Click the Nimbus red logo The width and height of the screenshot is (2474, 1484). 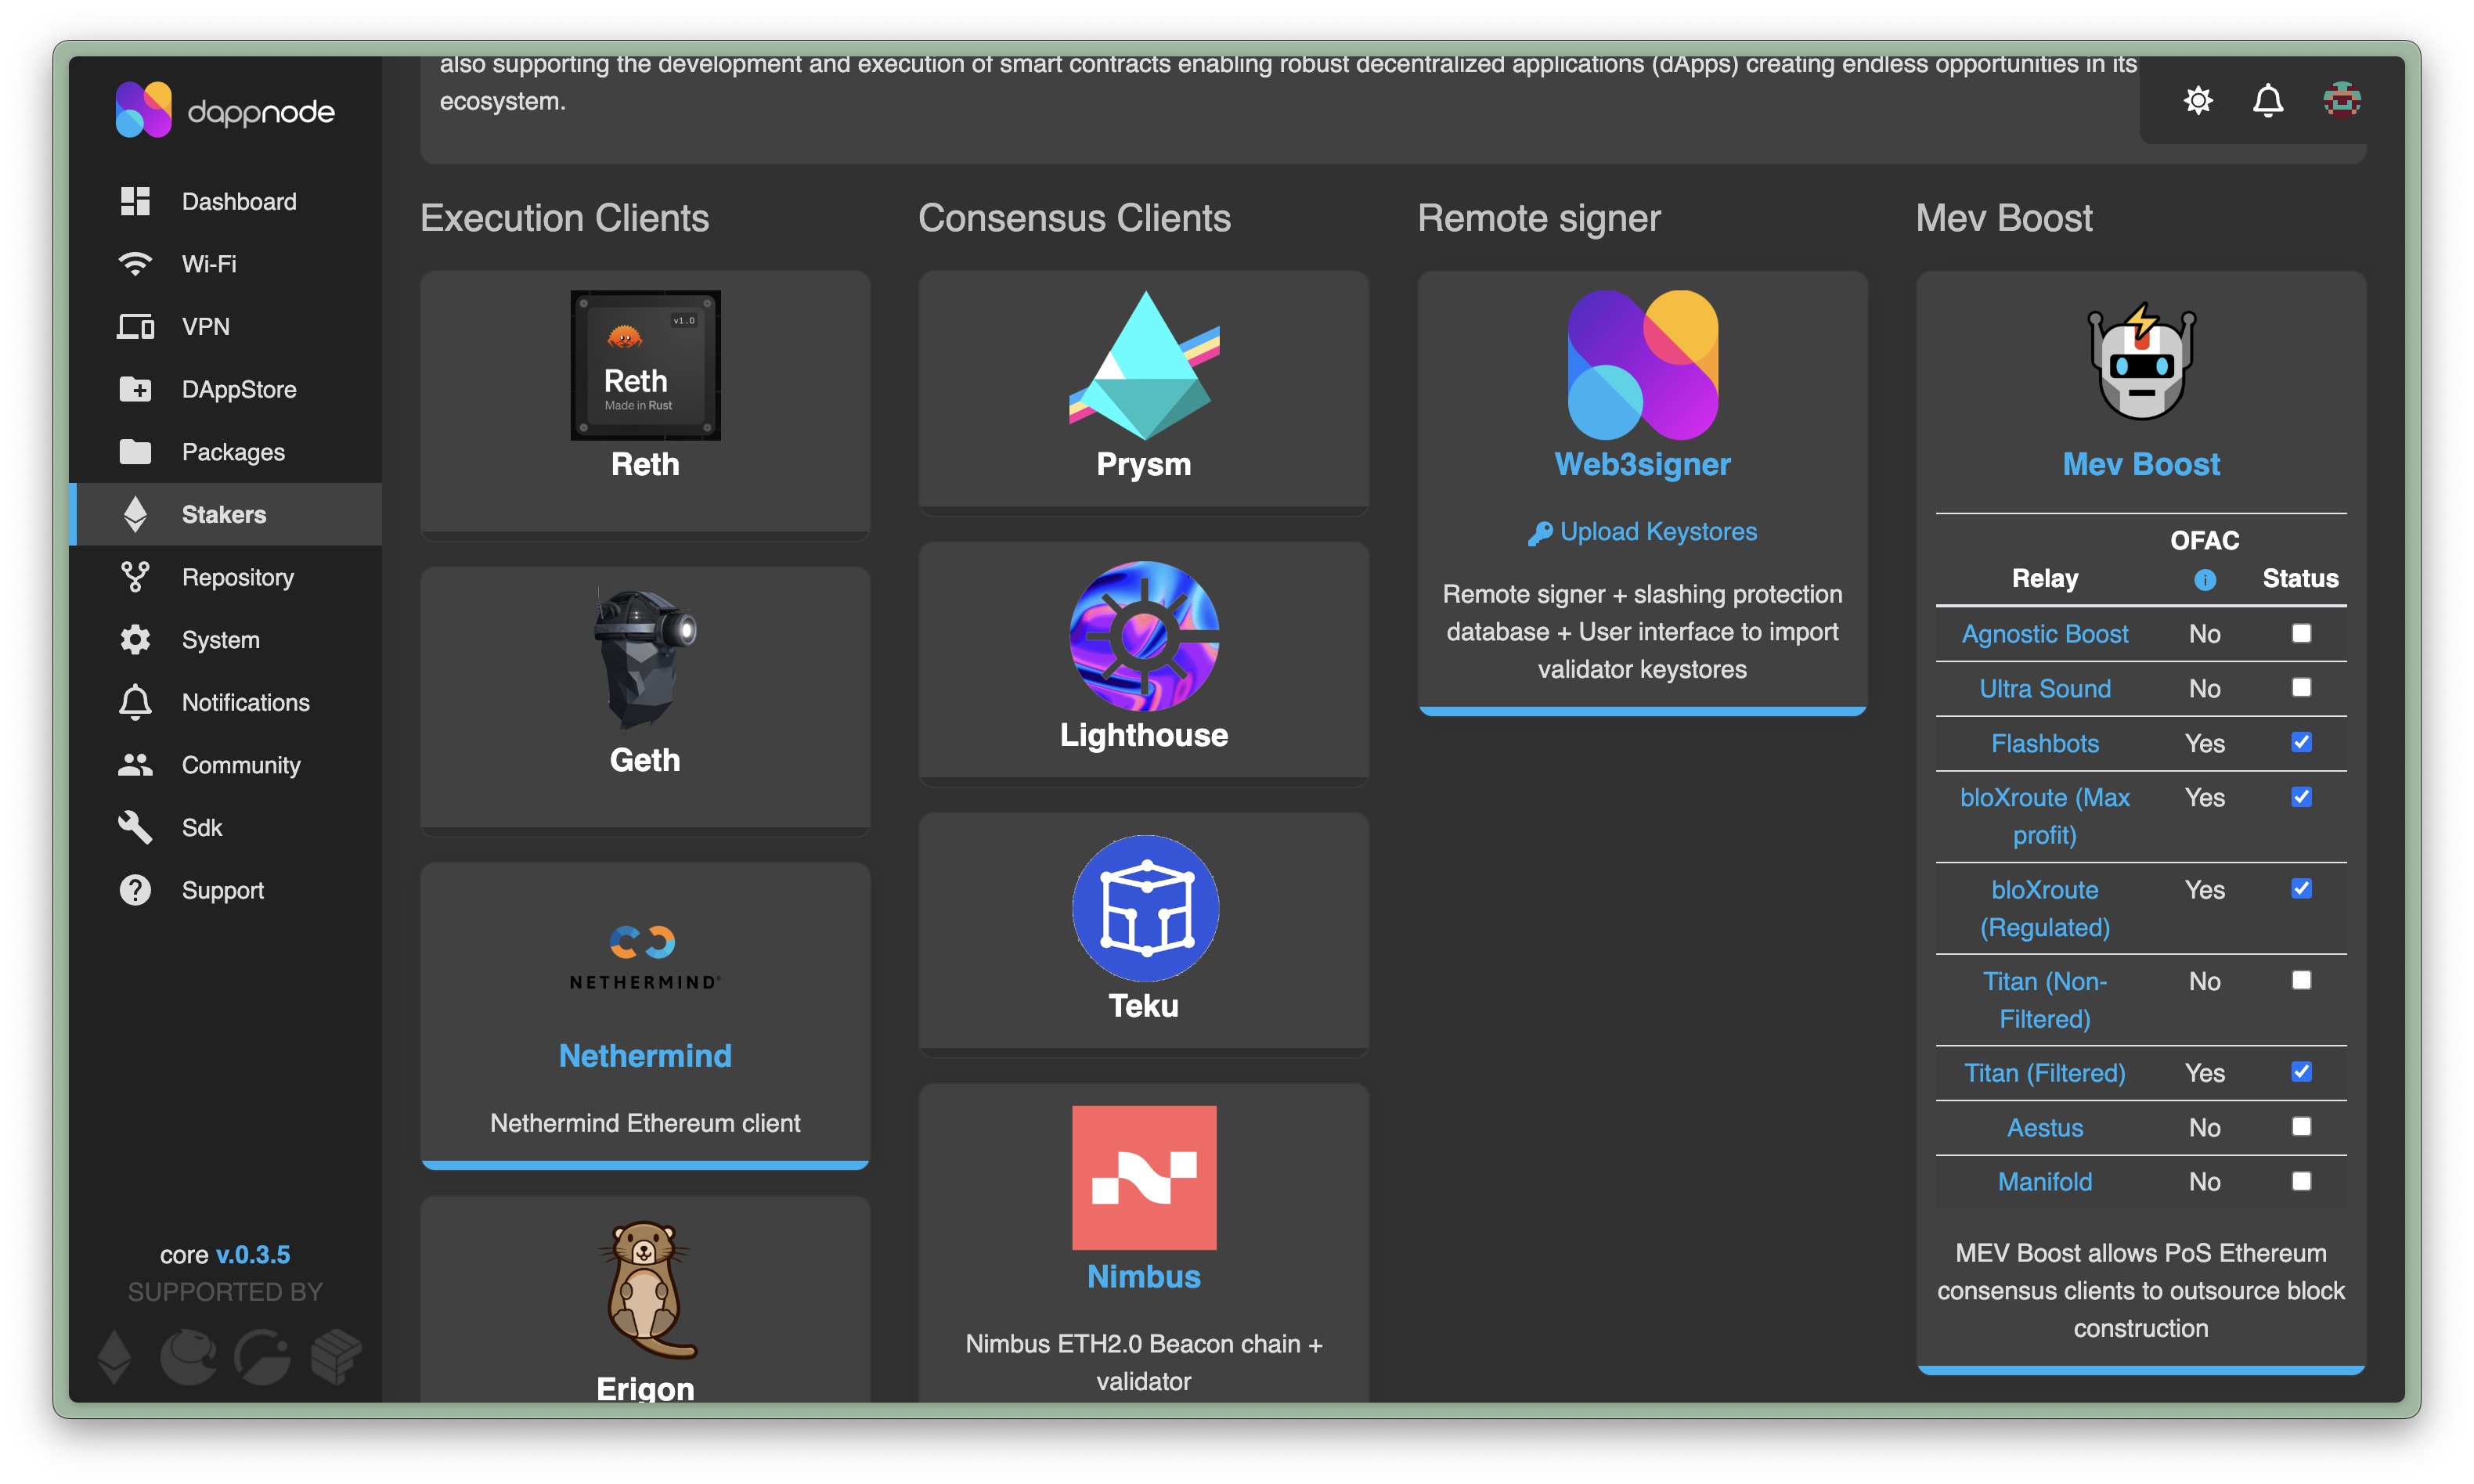[x=1143, y=1177]
